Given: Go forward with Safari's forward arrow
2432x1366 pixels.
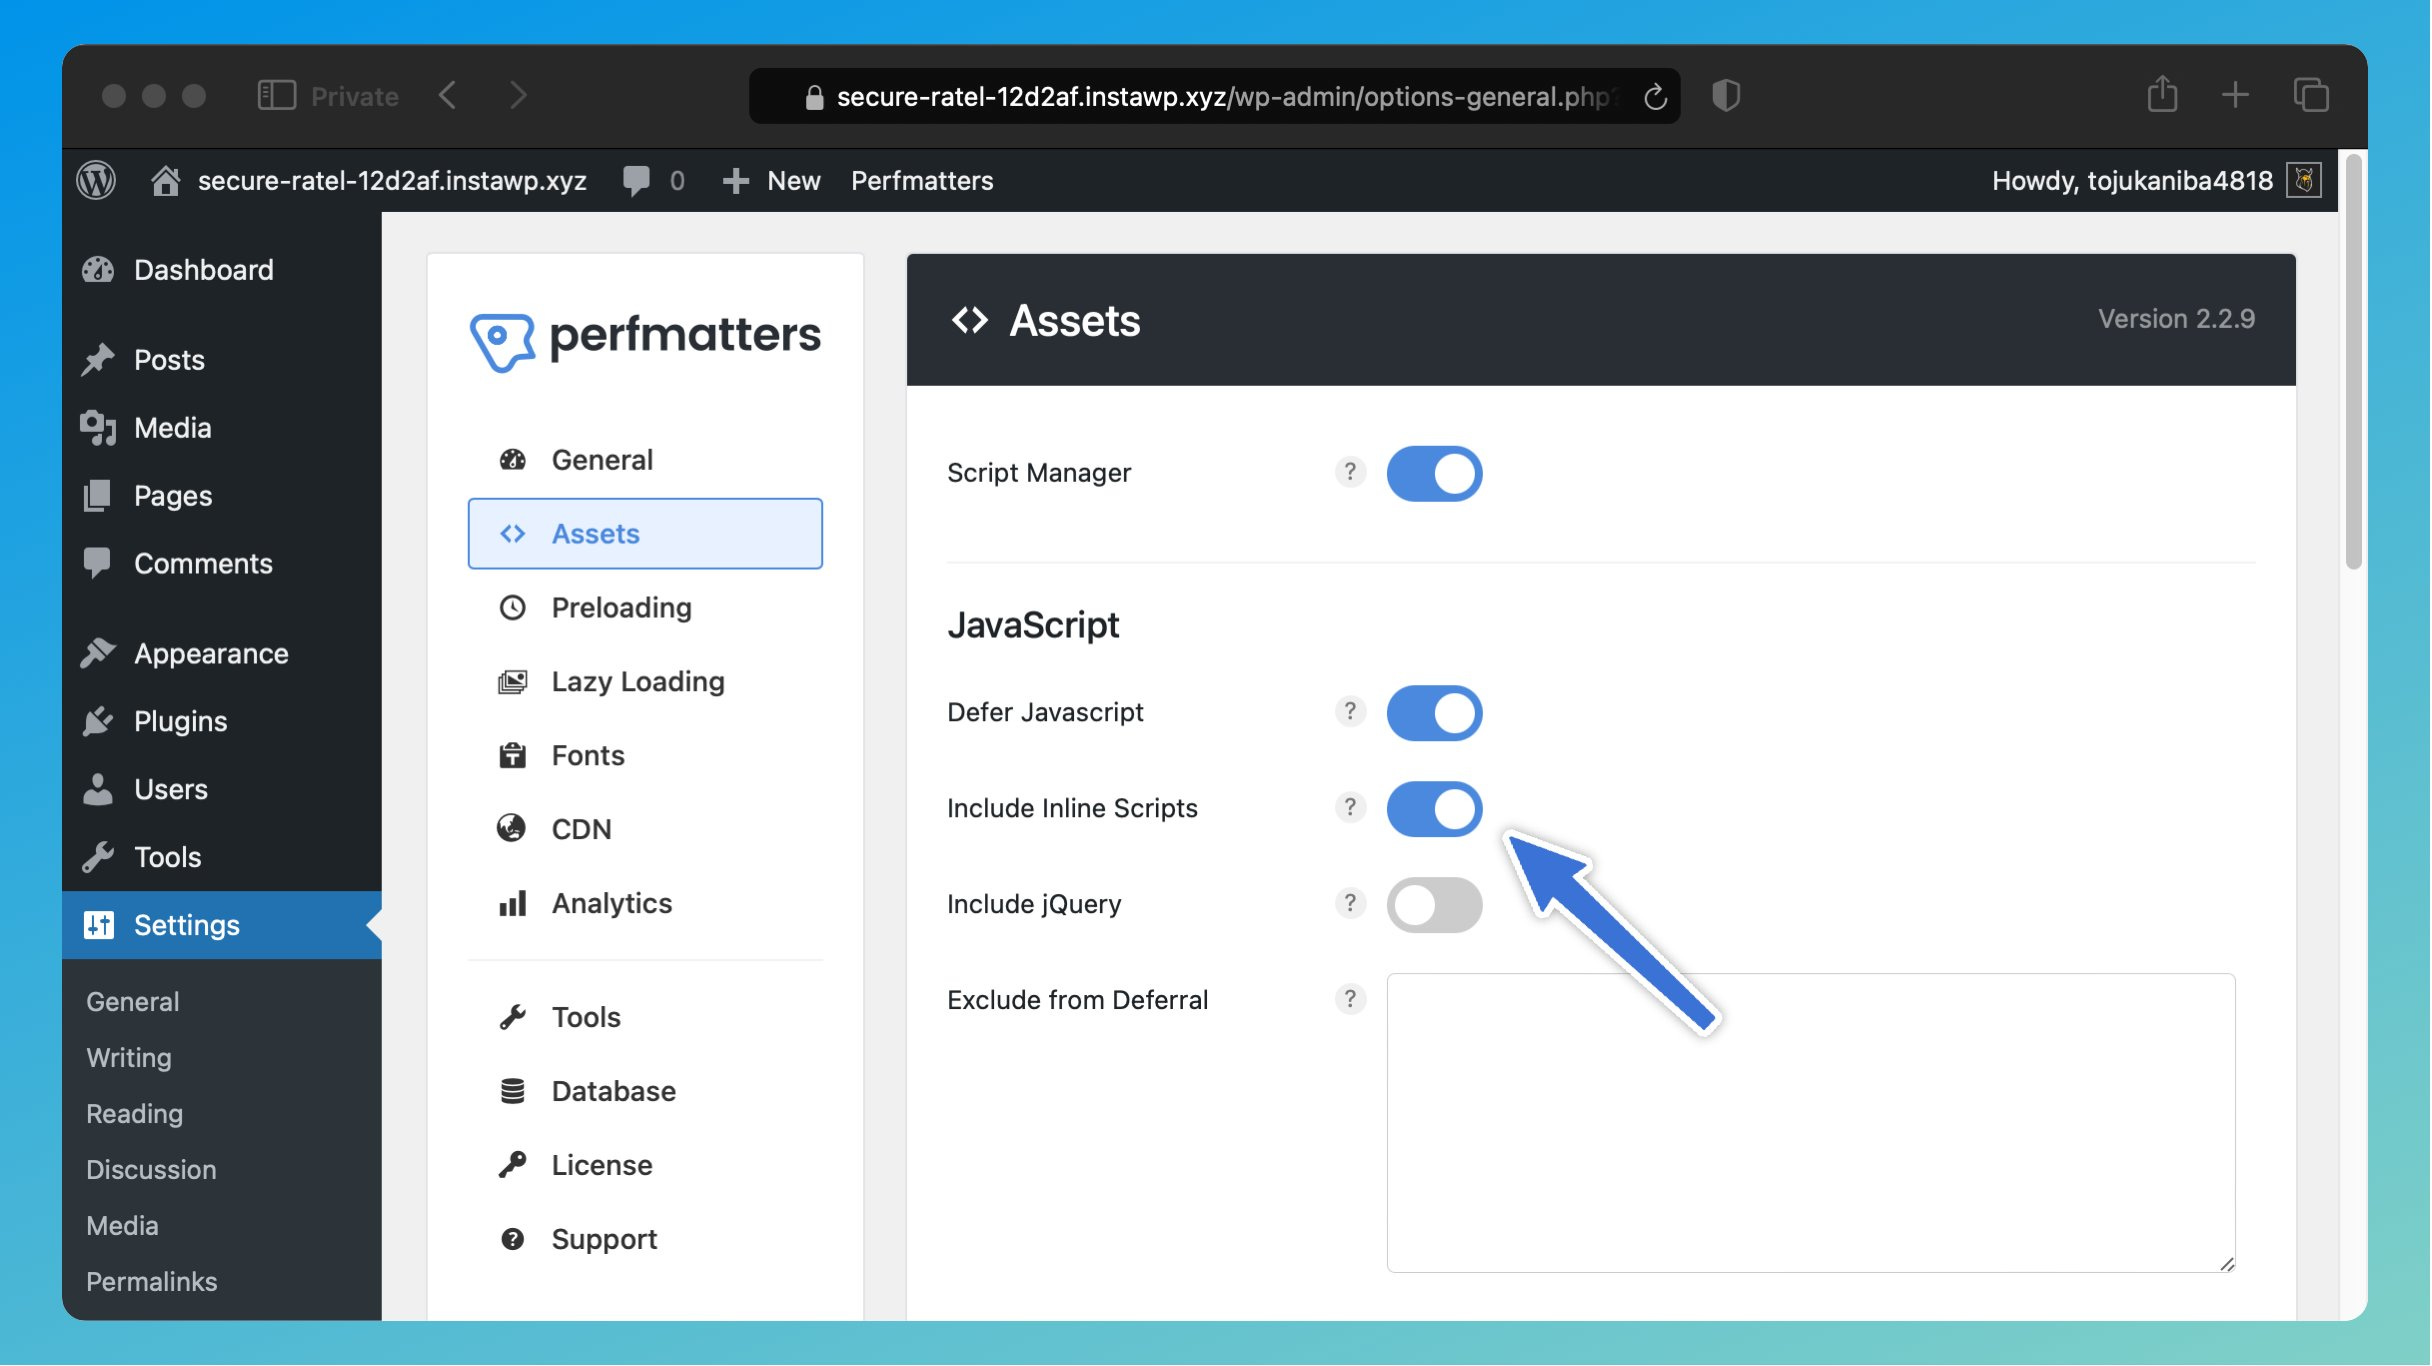Looking at the screenshot, I should 517,96.
